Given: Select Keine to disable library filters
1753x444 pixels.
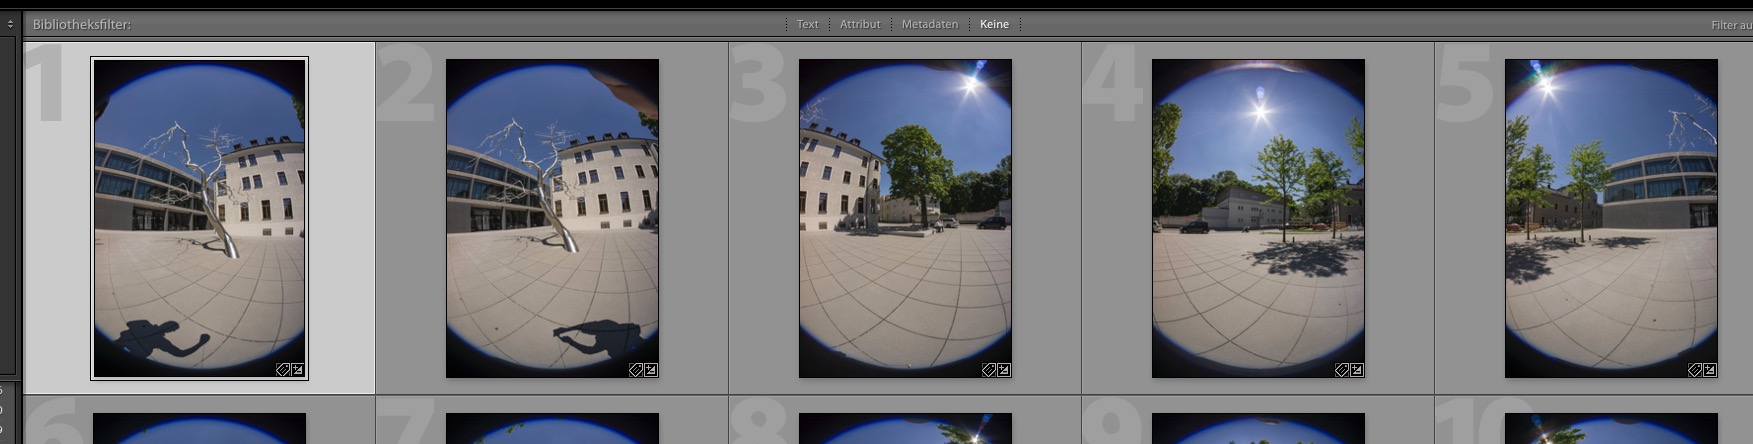Looking at the screenshot, I should pyautogui.click(x=994, y=24).
